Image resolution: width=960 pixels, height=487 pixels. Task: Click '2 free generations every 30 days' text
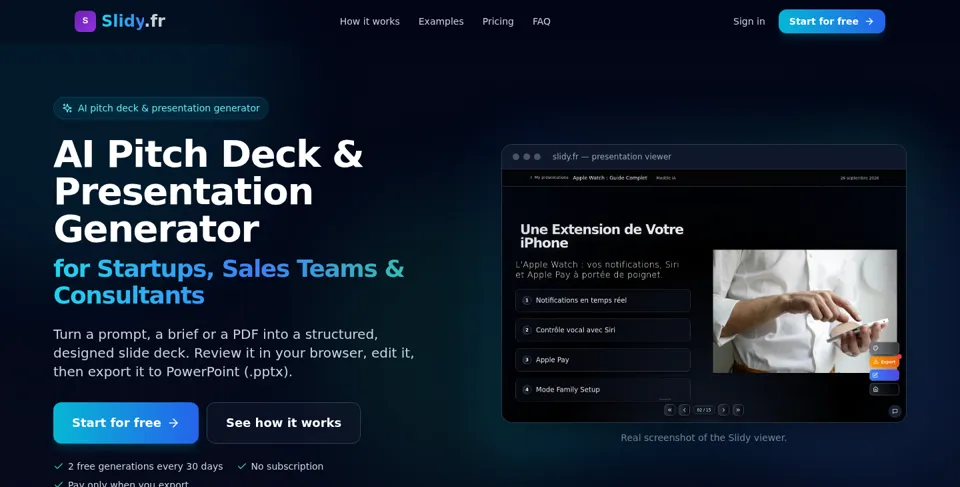(145, 466)
